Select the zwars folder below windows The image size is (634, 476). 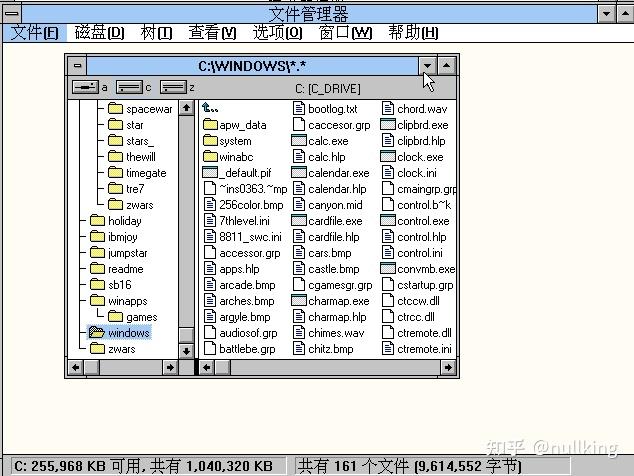113,349
